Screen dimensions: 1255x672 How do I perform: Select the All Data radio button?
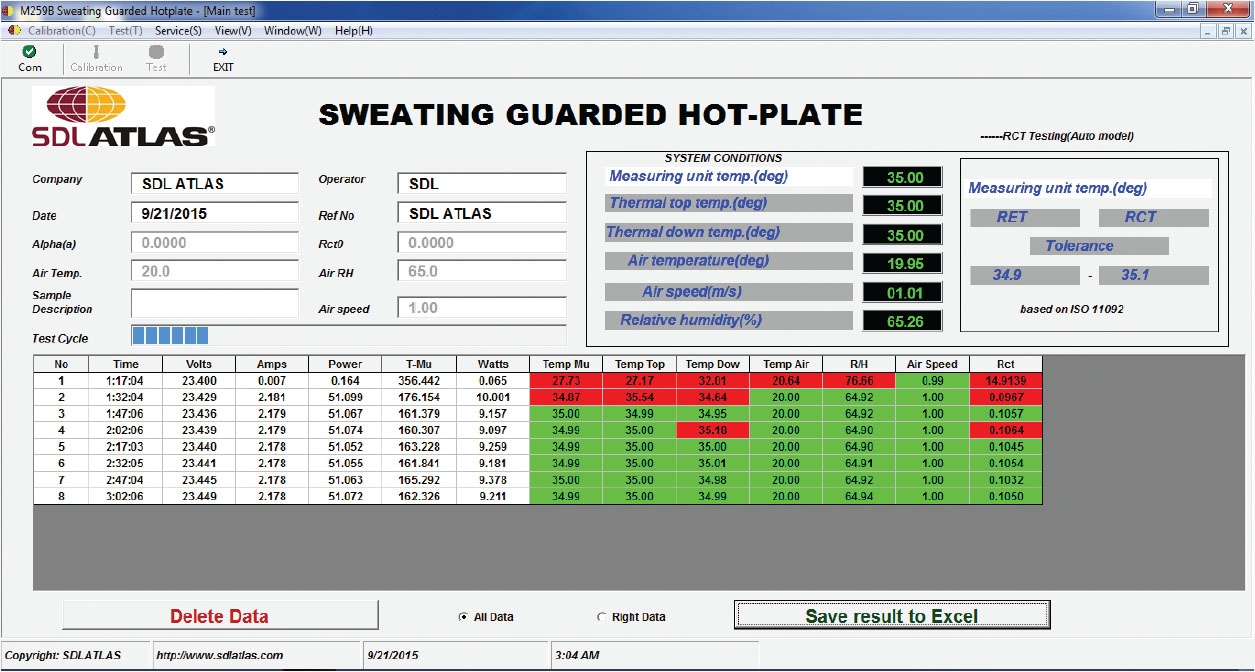point(462,617)
